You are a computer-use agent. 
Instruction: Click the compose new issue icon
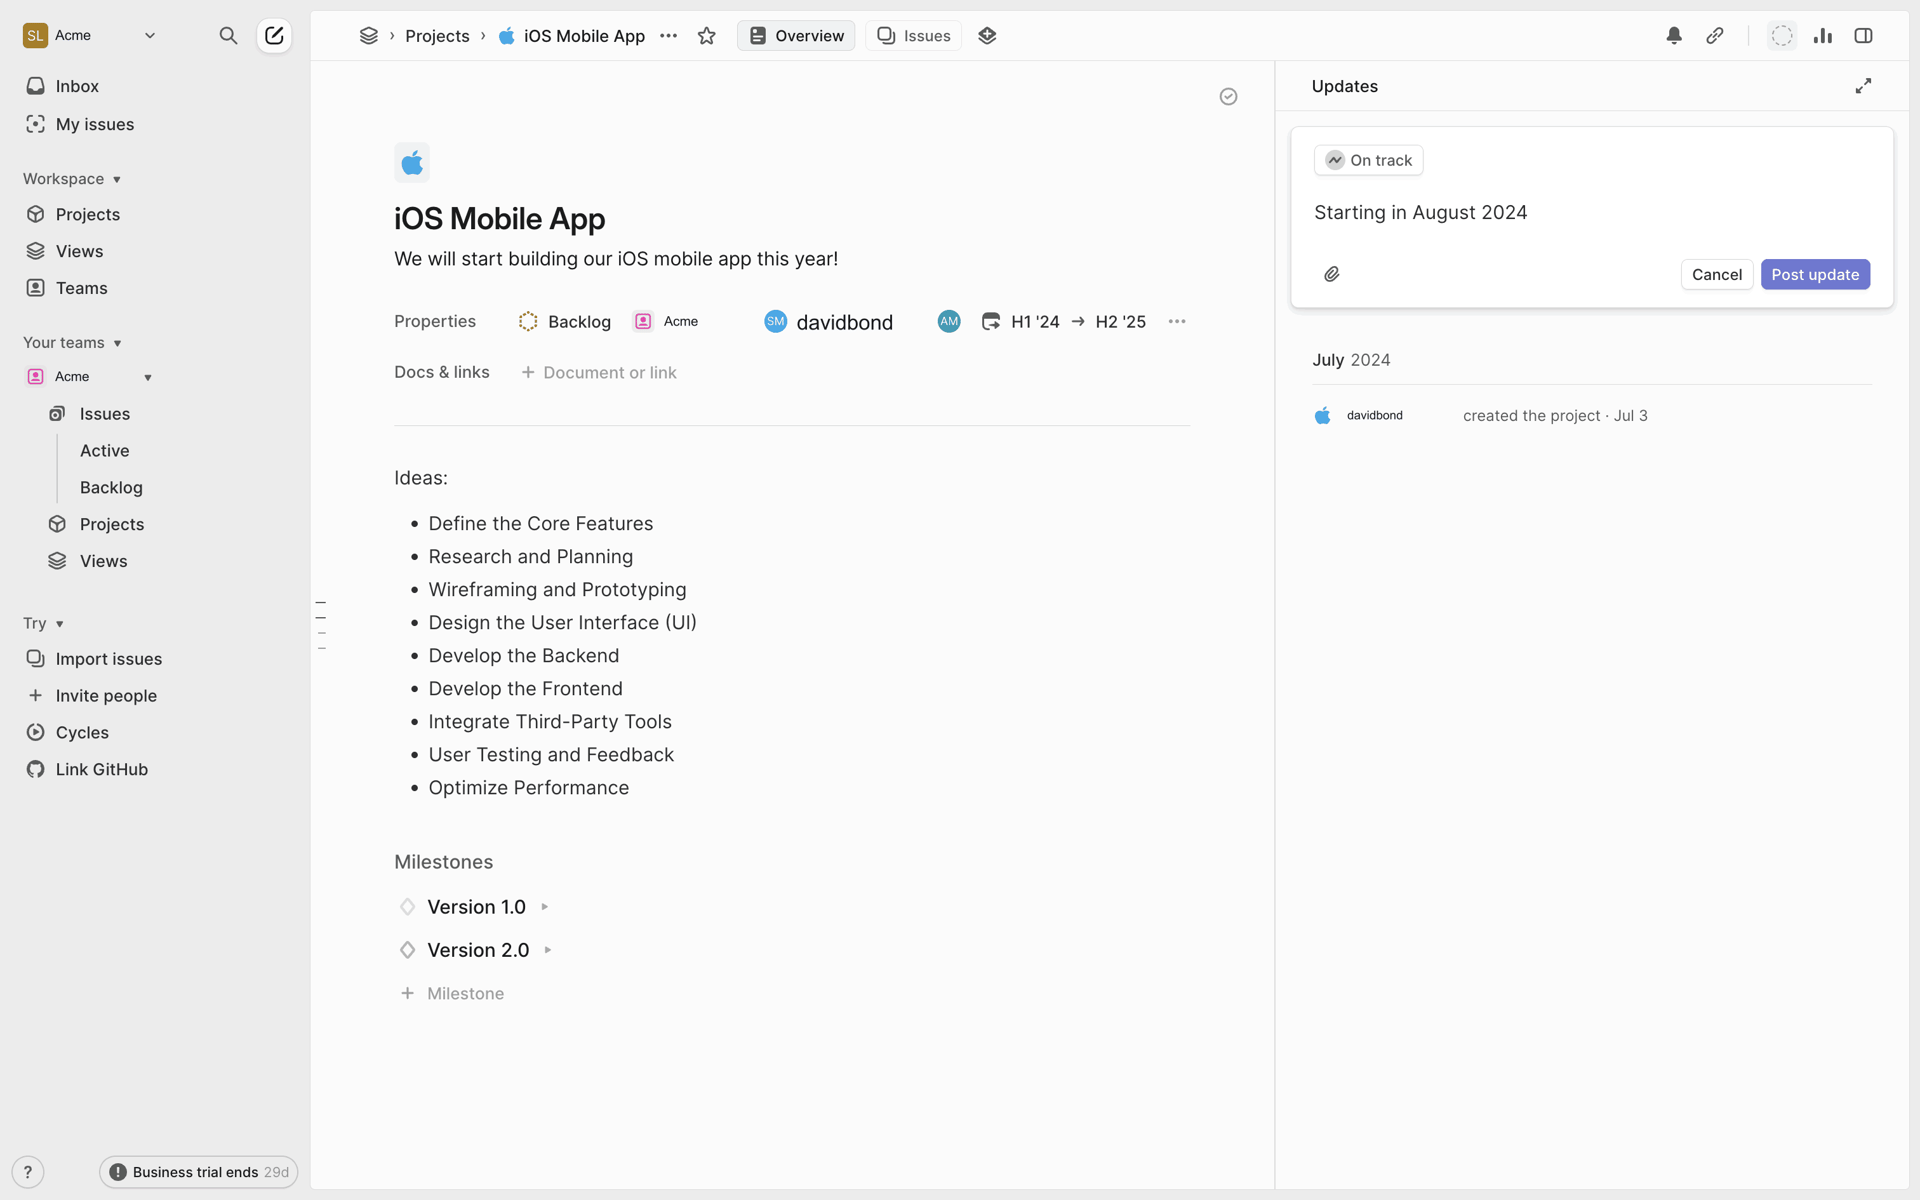point(274,36)
